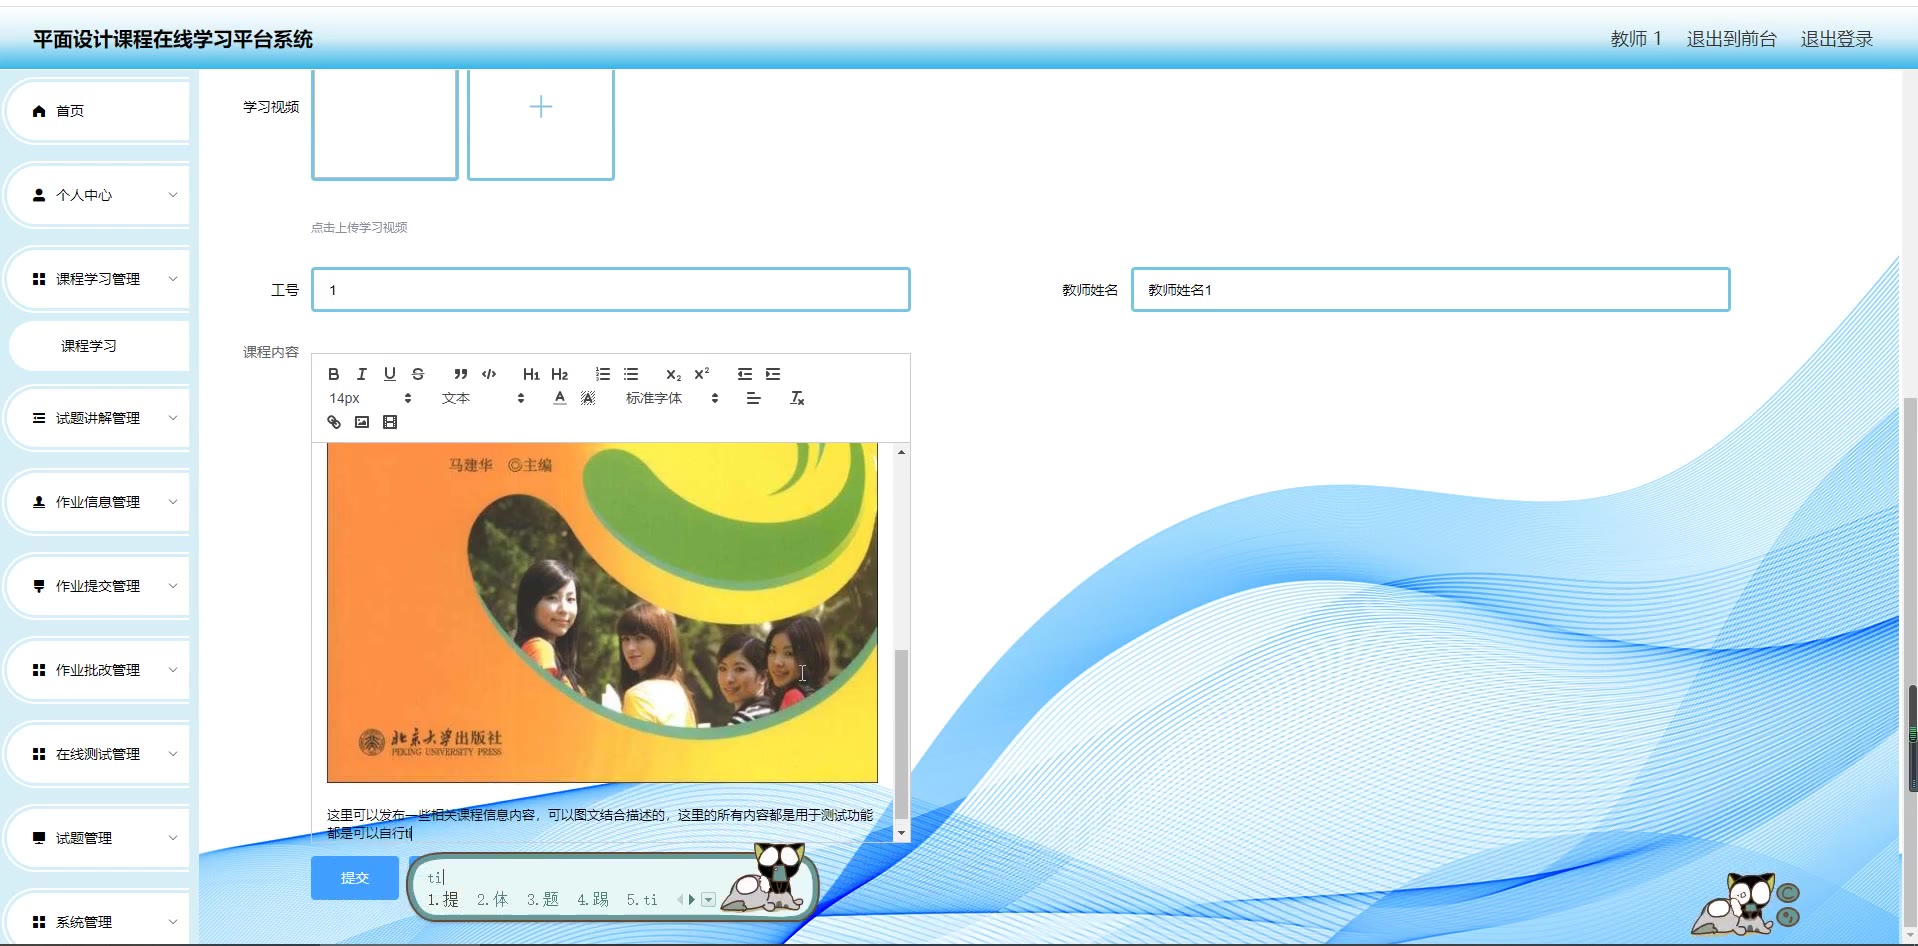Focus the 工号 input field
This screenshot has height=946, width=1918.
[611, 290]
